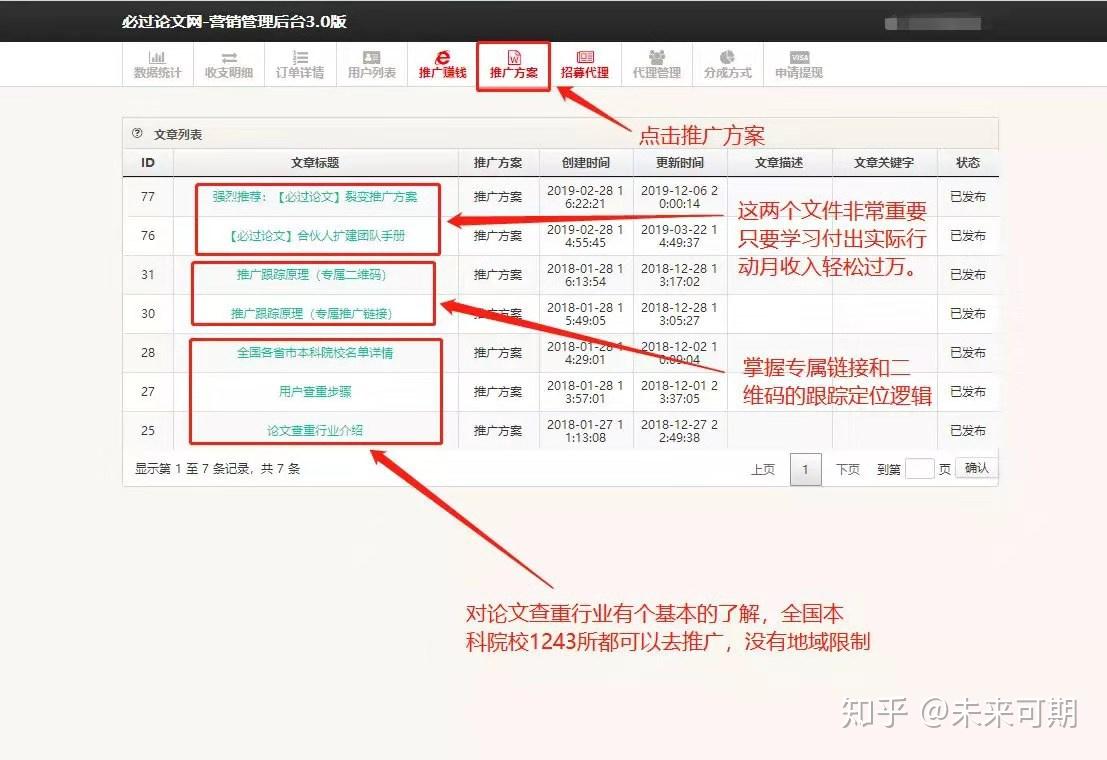This screenshot has width=1107, height=760.
Task: Open the 分成方式 pie chart icon
Action: (x=727, y=57)
